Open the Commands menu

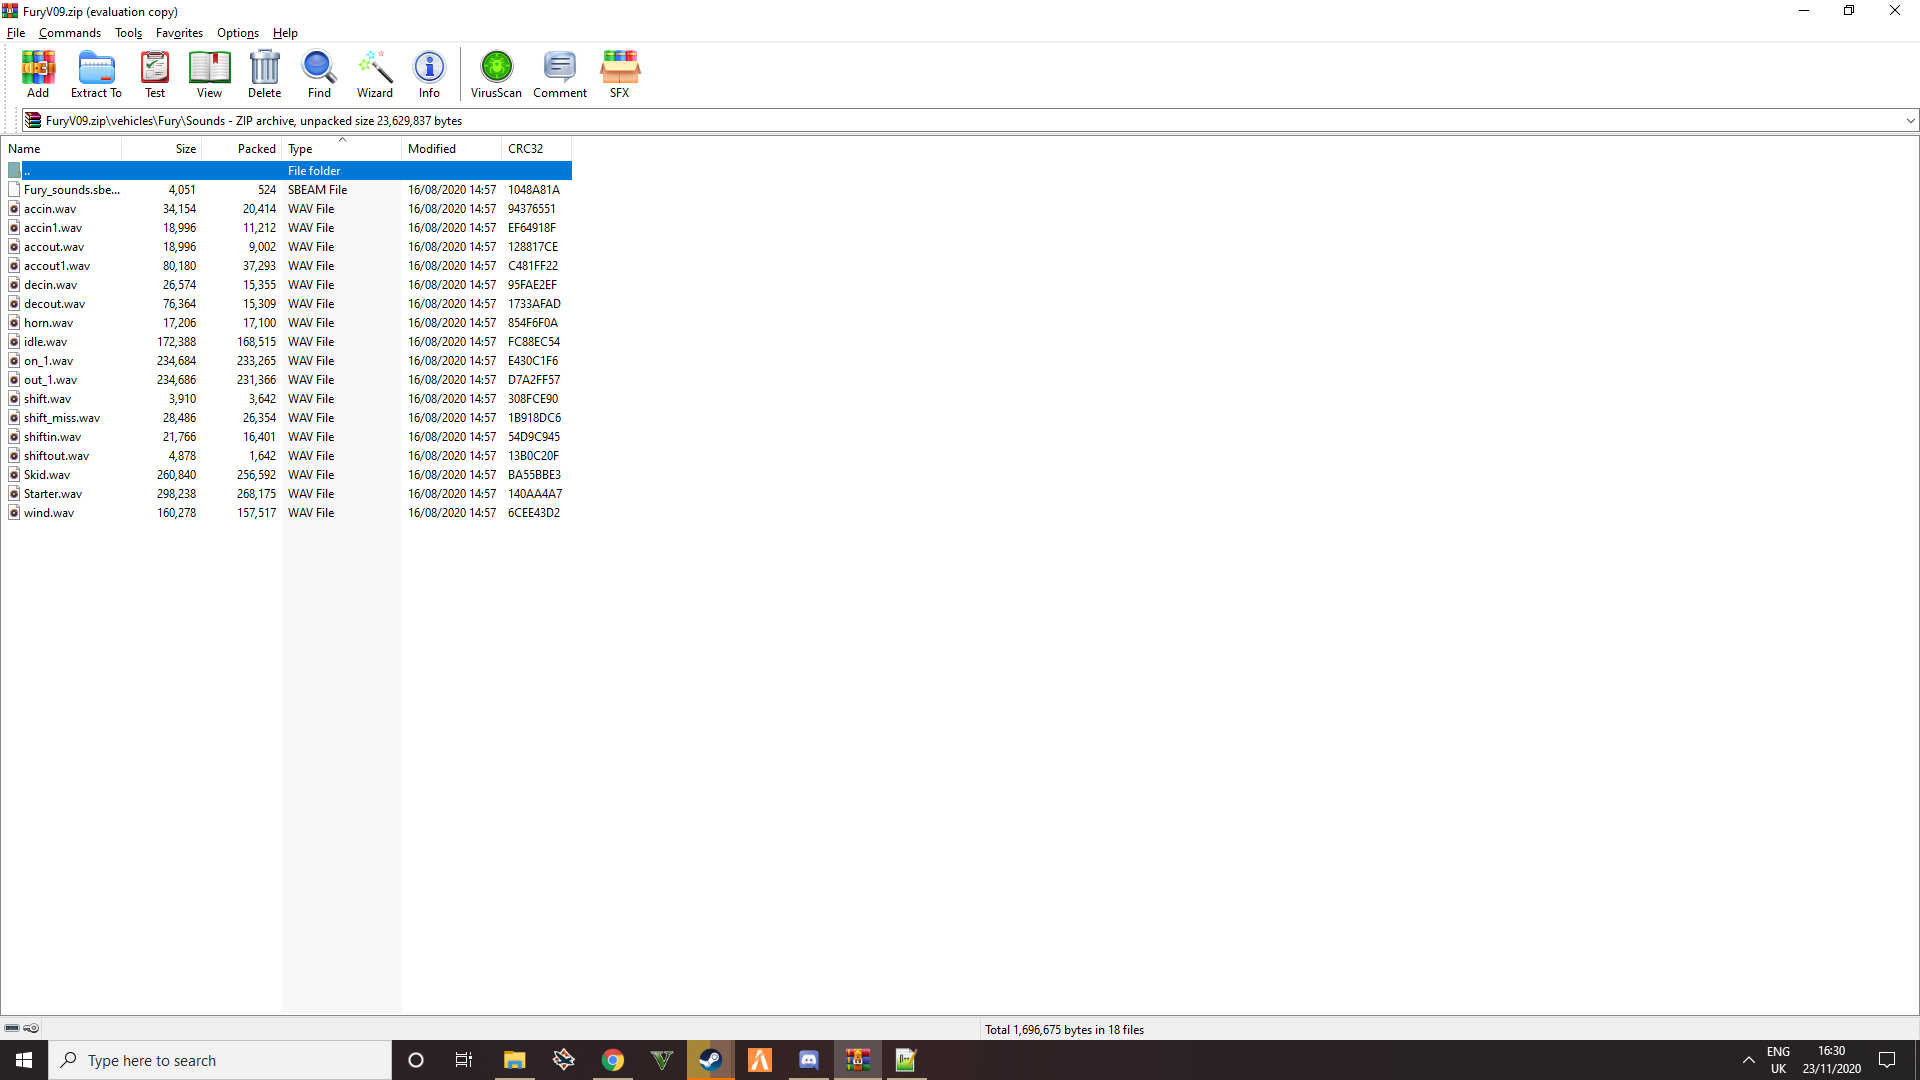click(70, 33)
